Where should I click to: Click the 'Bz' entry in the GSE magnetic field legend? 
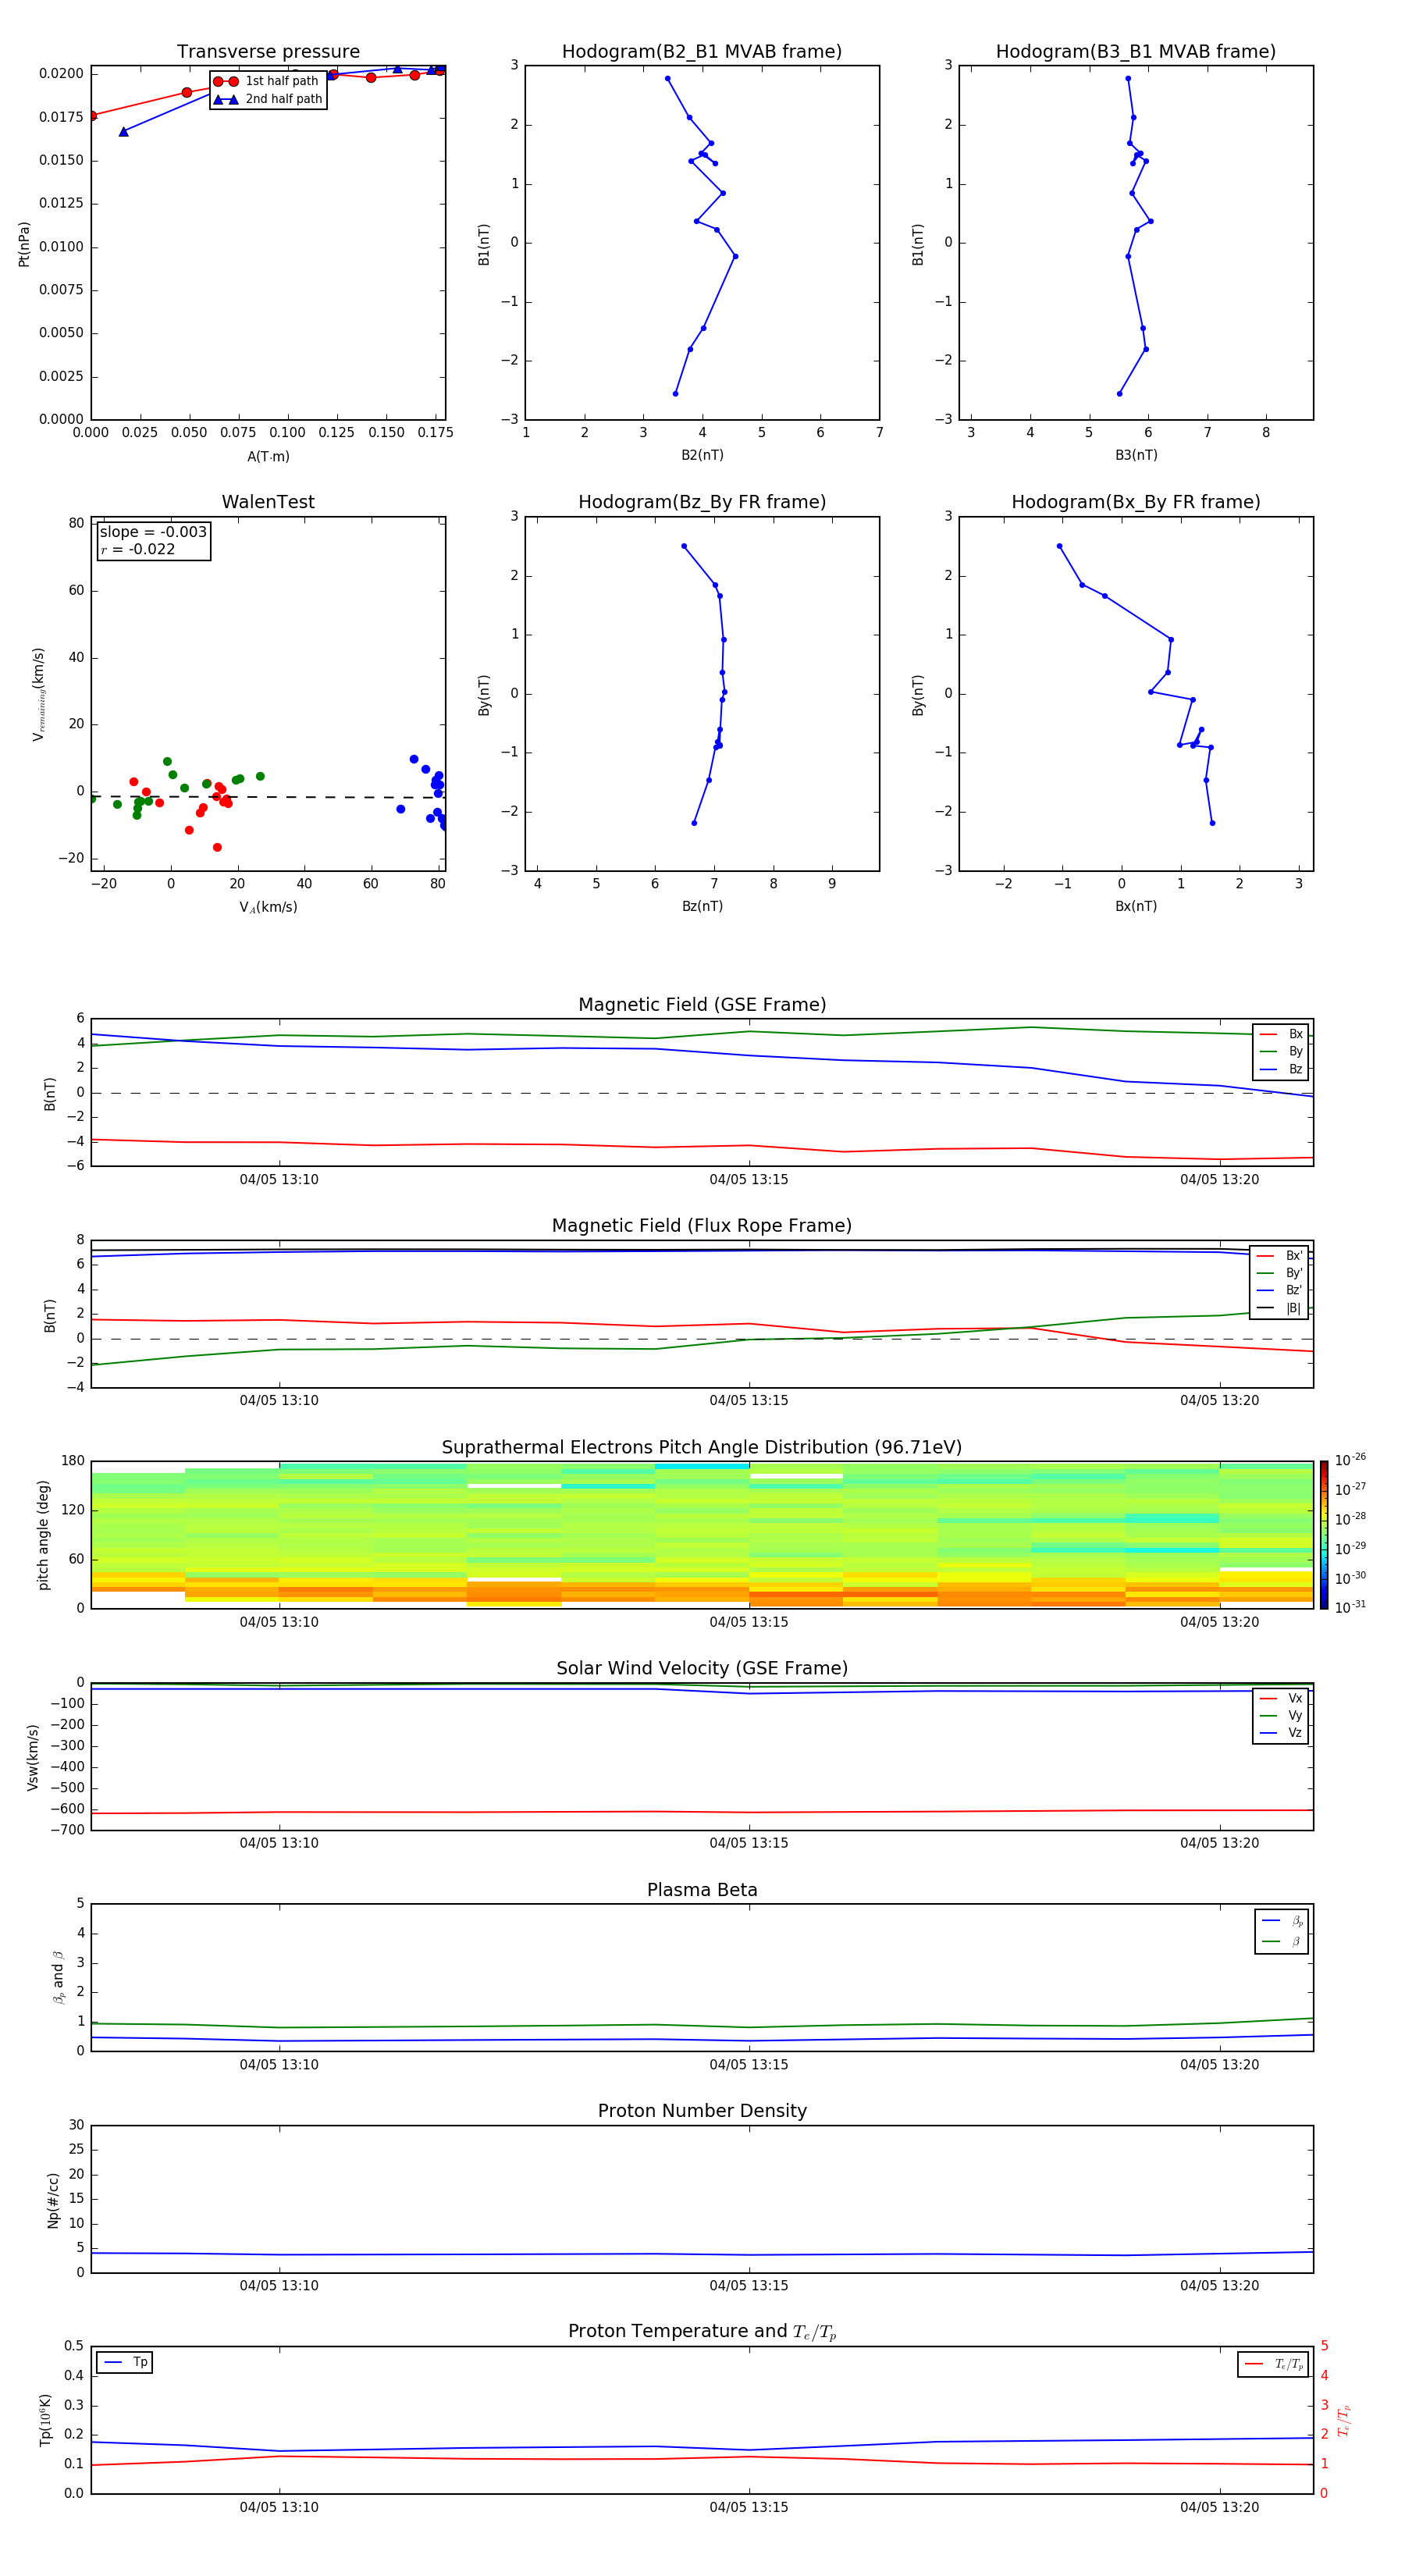point(1281,1070)
